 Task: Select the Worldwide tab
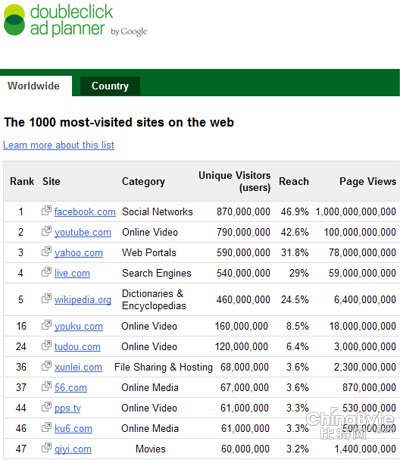click(x=34, y=86)
